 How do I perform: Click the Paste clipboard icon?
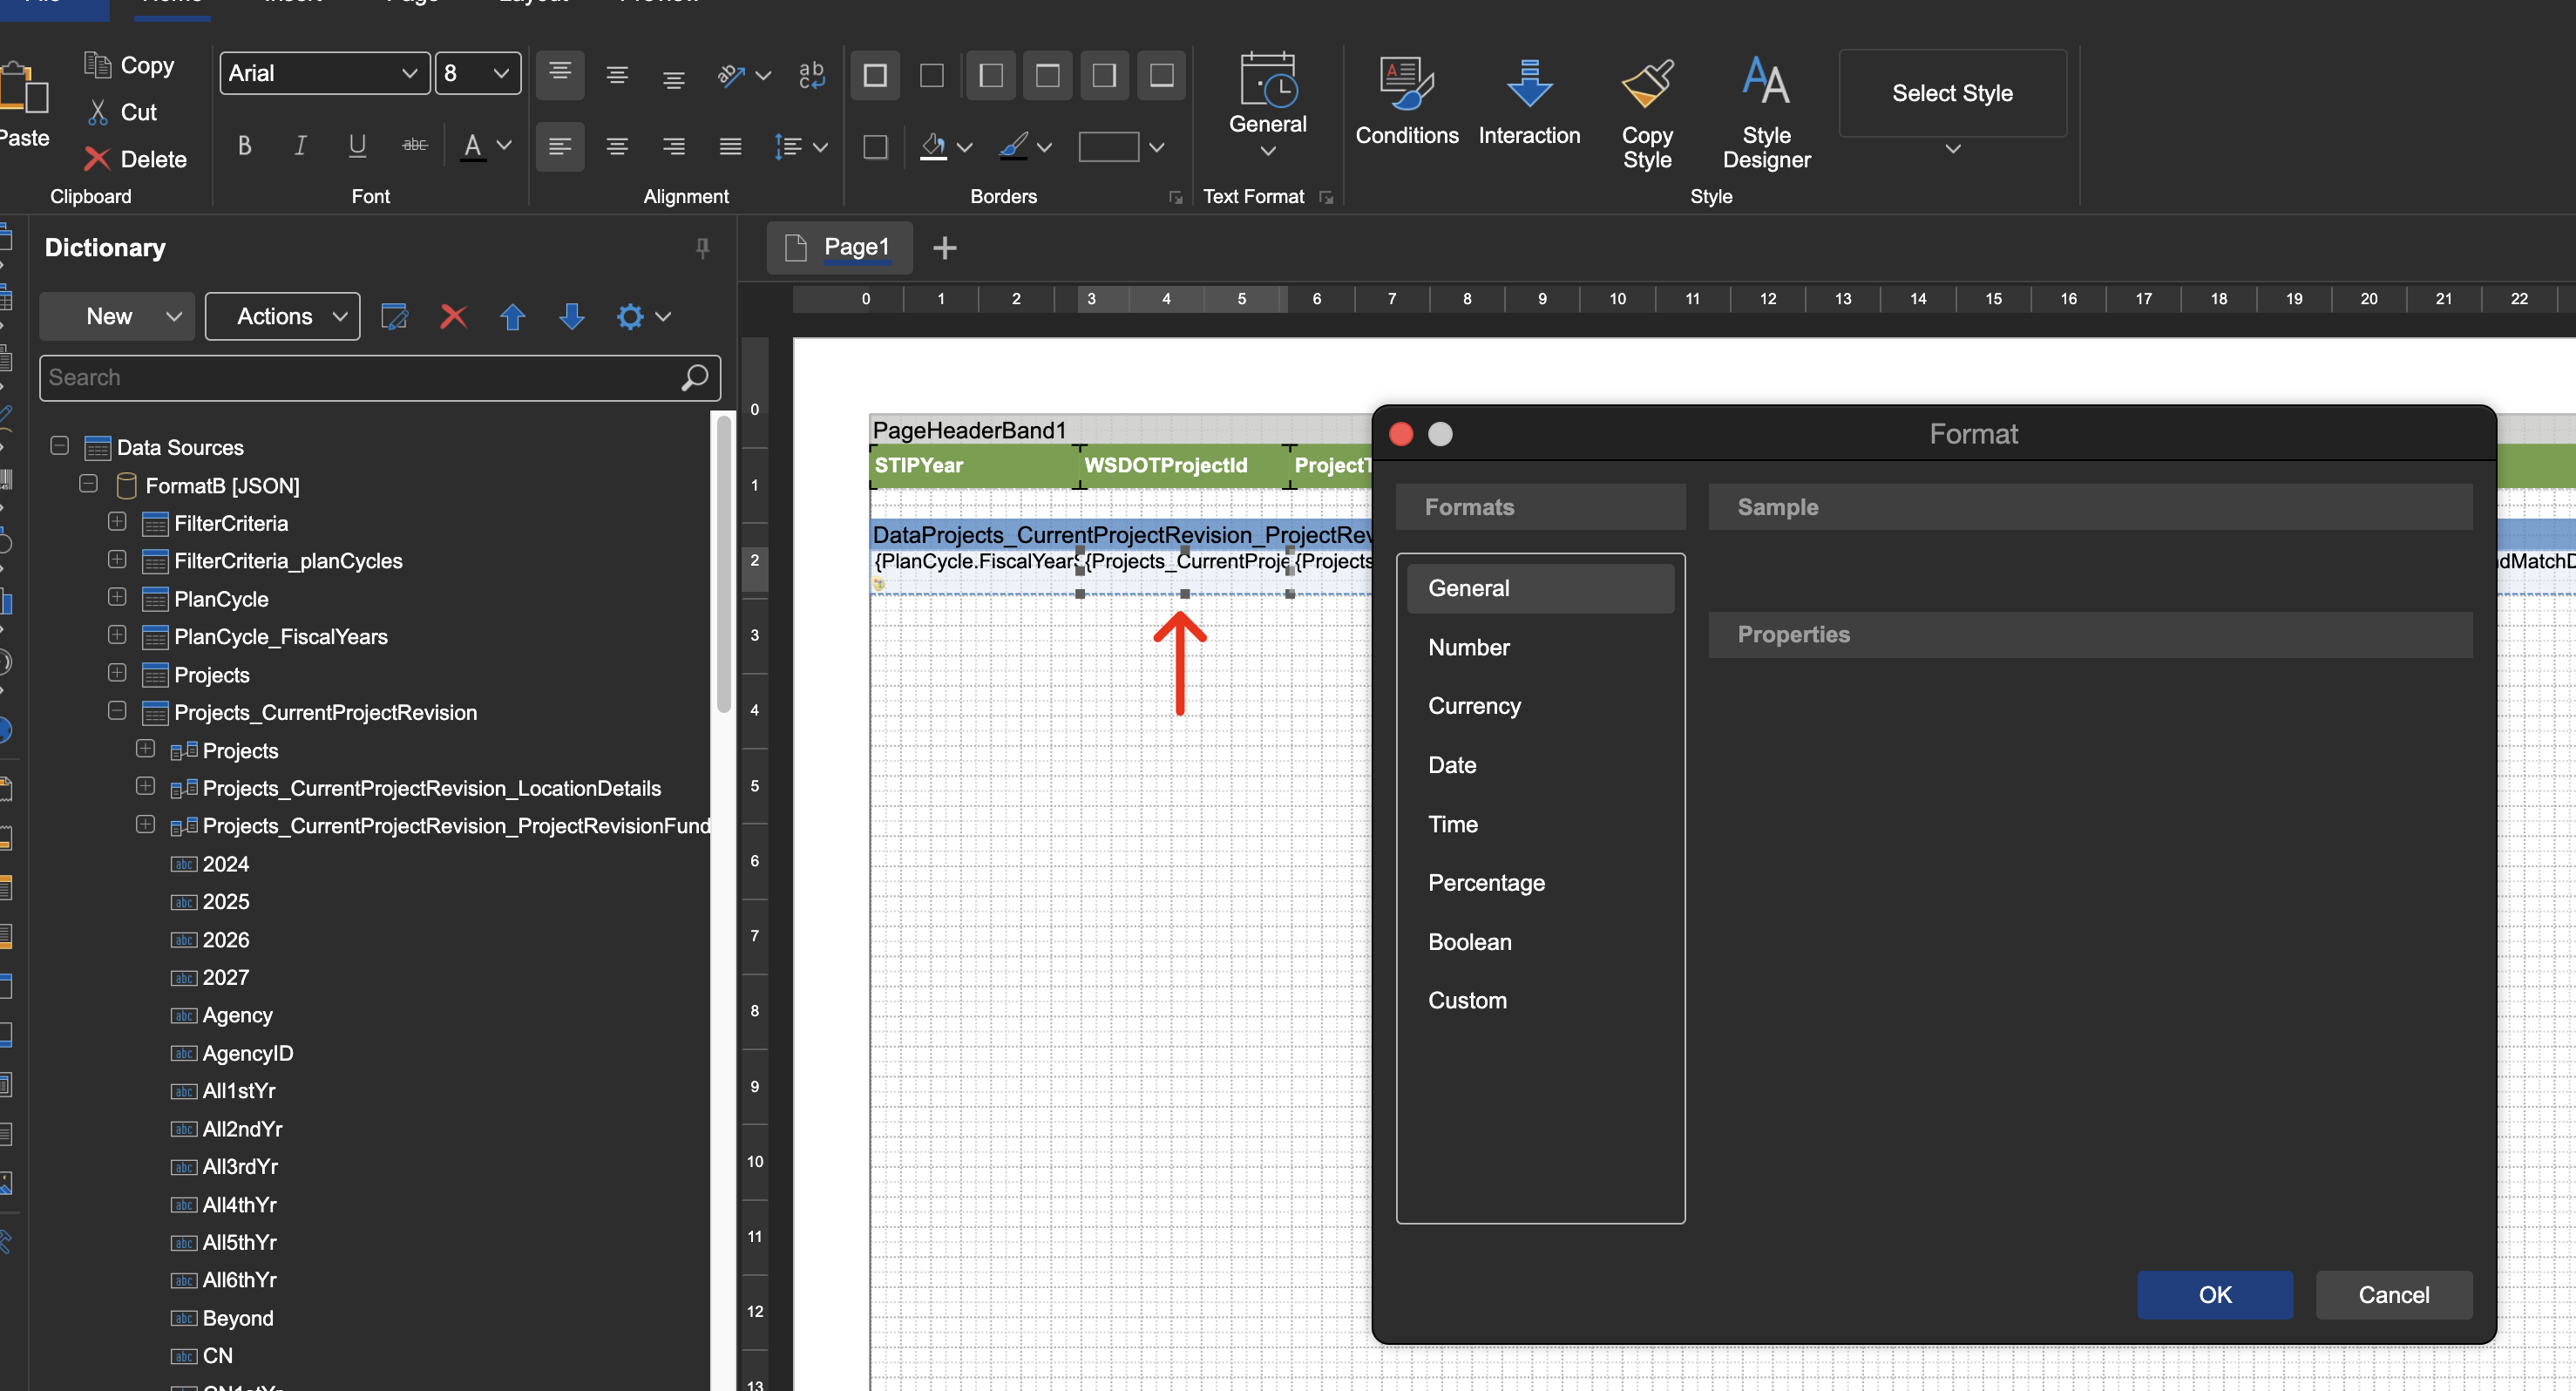[24, 87]
